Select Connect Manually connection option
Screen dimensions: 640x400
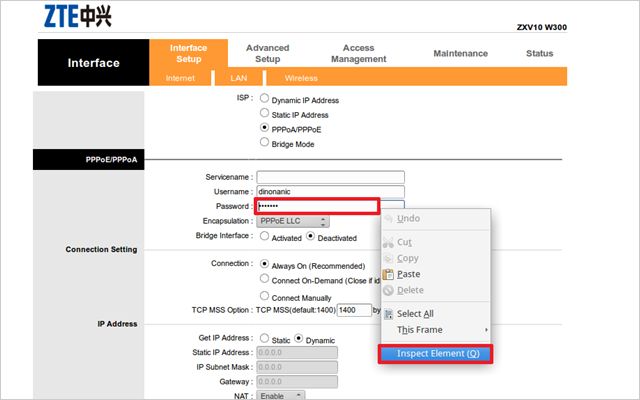(264, 296)
